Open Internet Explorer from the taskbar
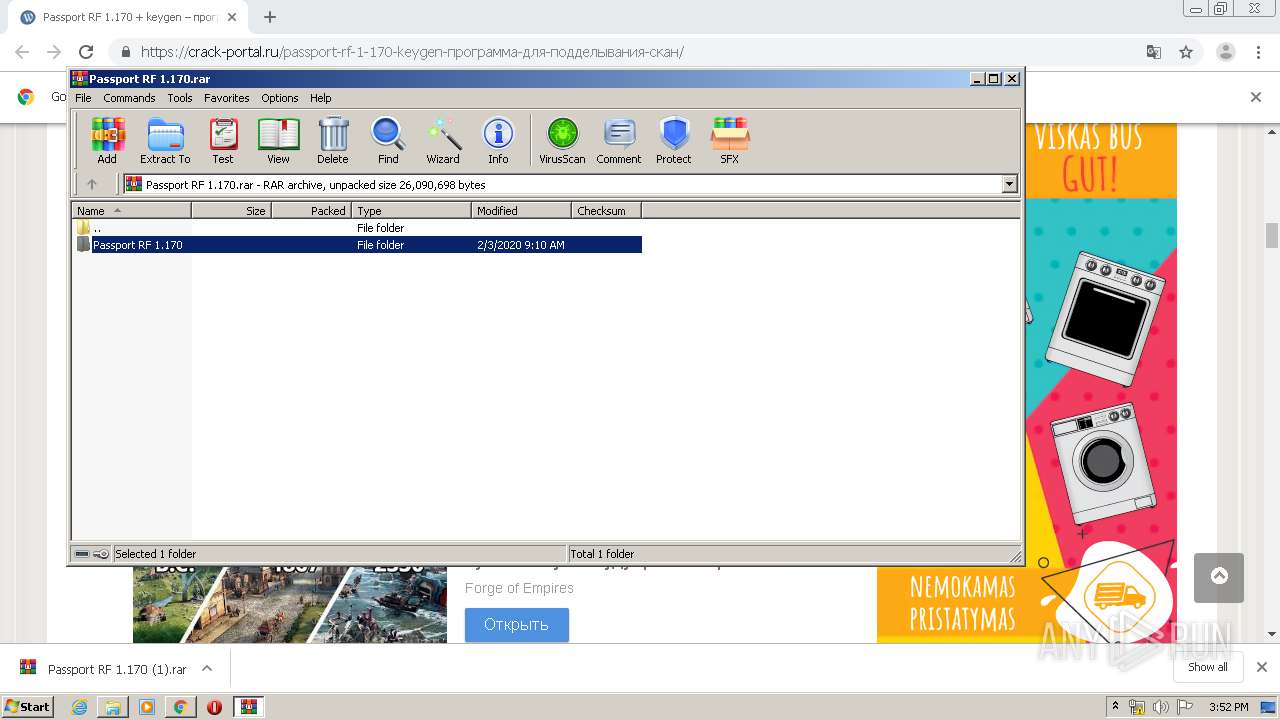 [80, 707]
